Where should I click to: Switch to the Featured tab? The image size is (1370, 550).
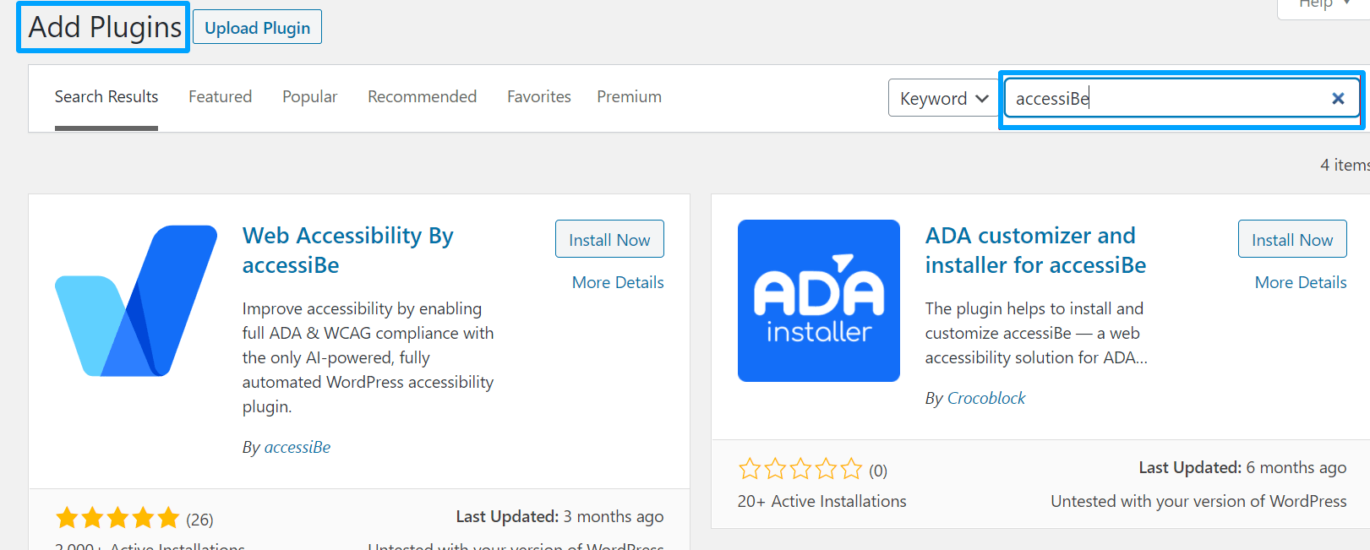(220, 97)
